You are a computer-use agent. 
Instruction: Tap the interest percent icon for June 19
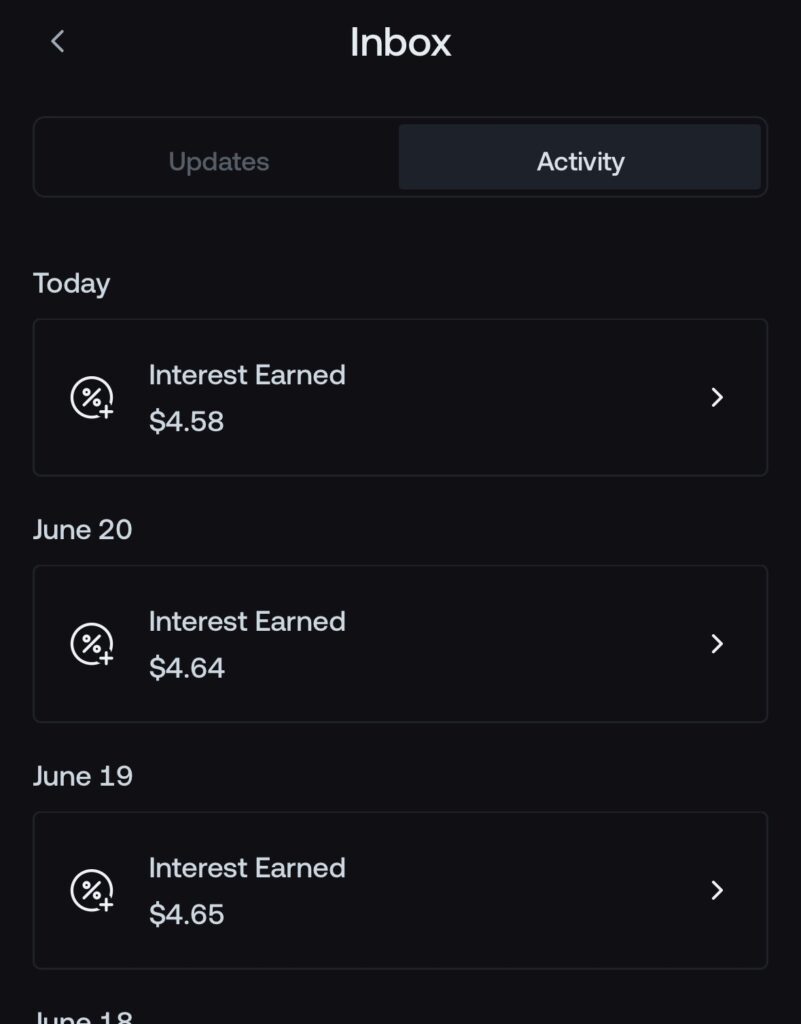click(92, 890)
